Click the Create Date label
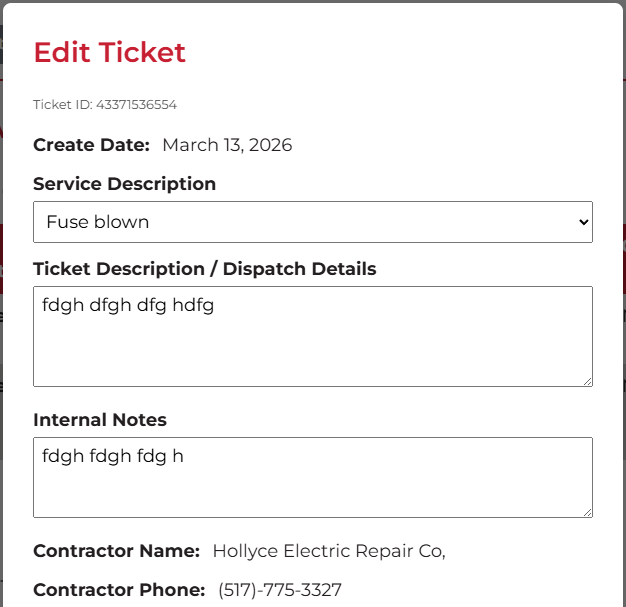 click(91, 145)
